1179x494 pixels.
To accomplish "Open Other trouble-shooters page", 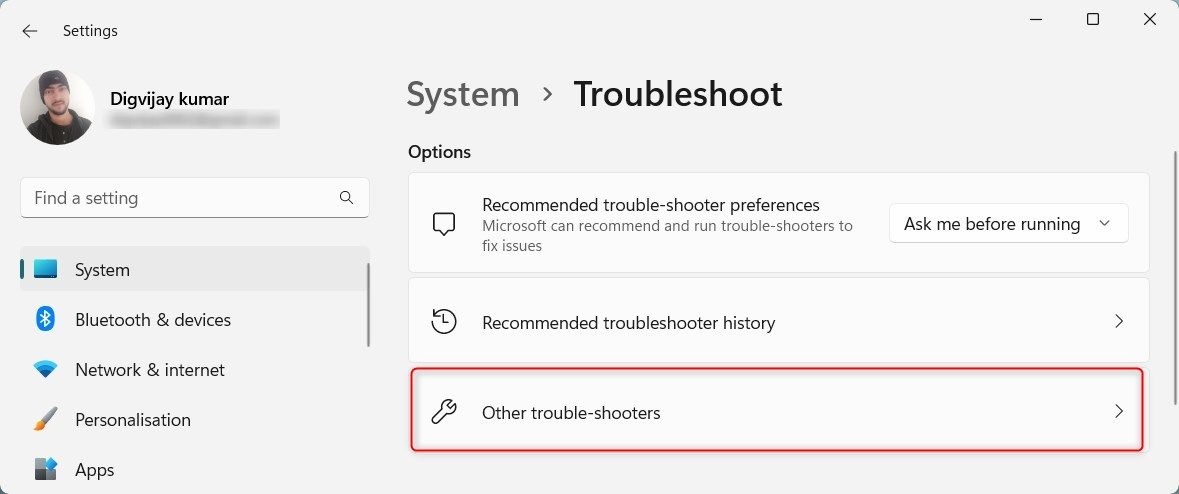I will [571, 412].
